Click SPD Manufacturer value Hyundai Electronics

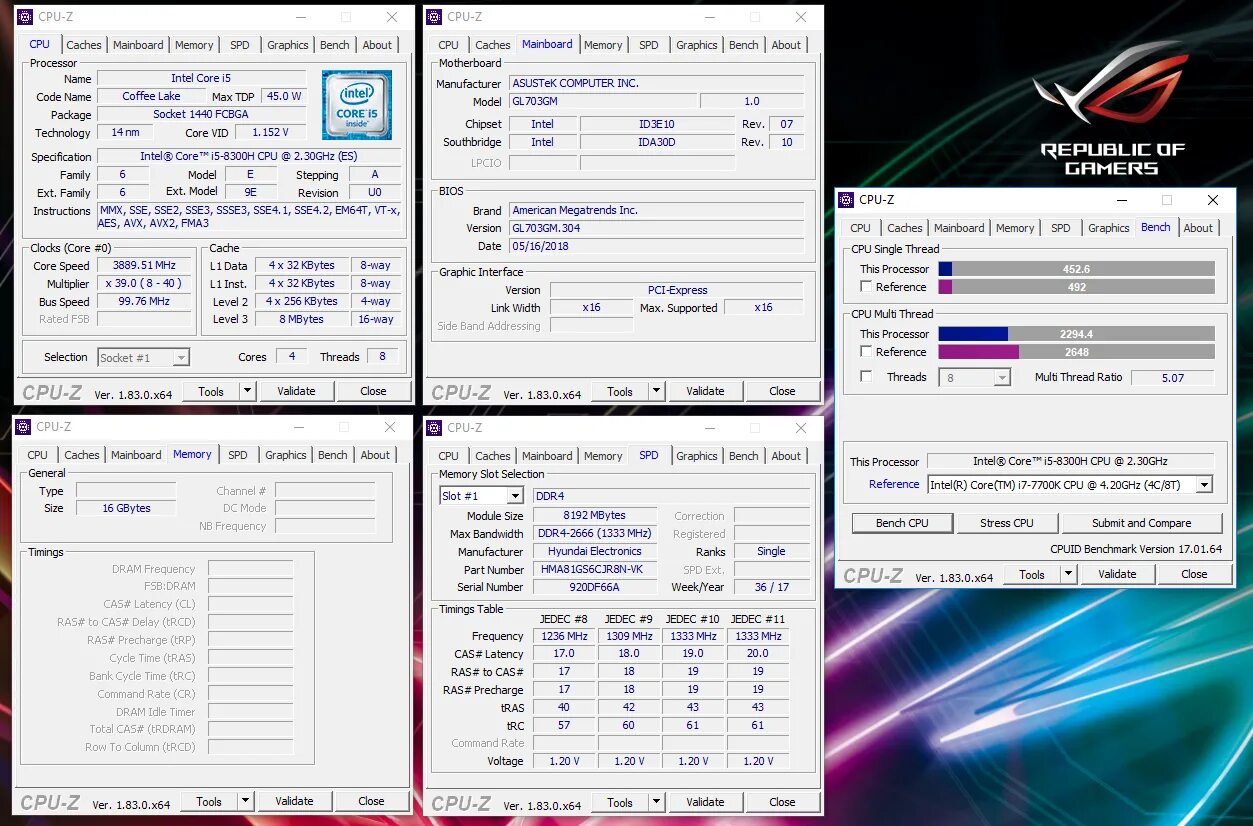595,552
